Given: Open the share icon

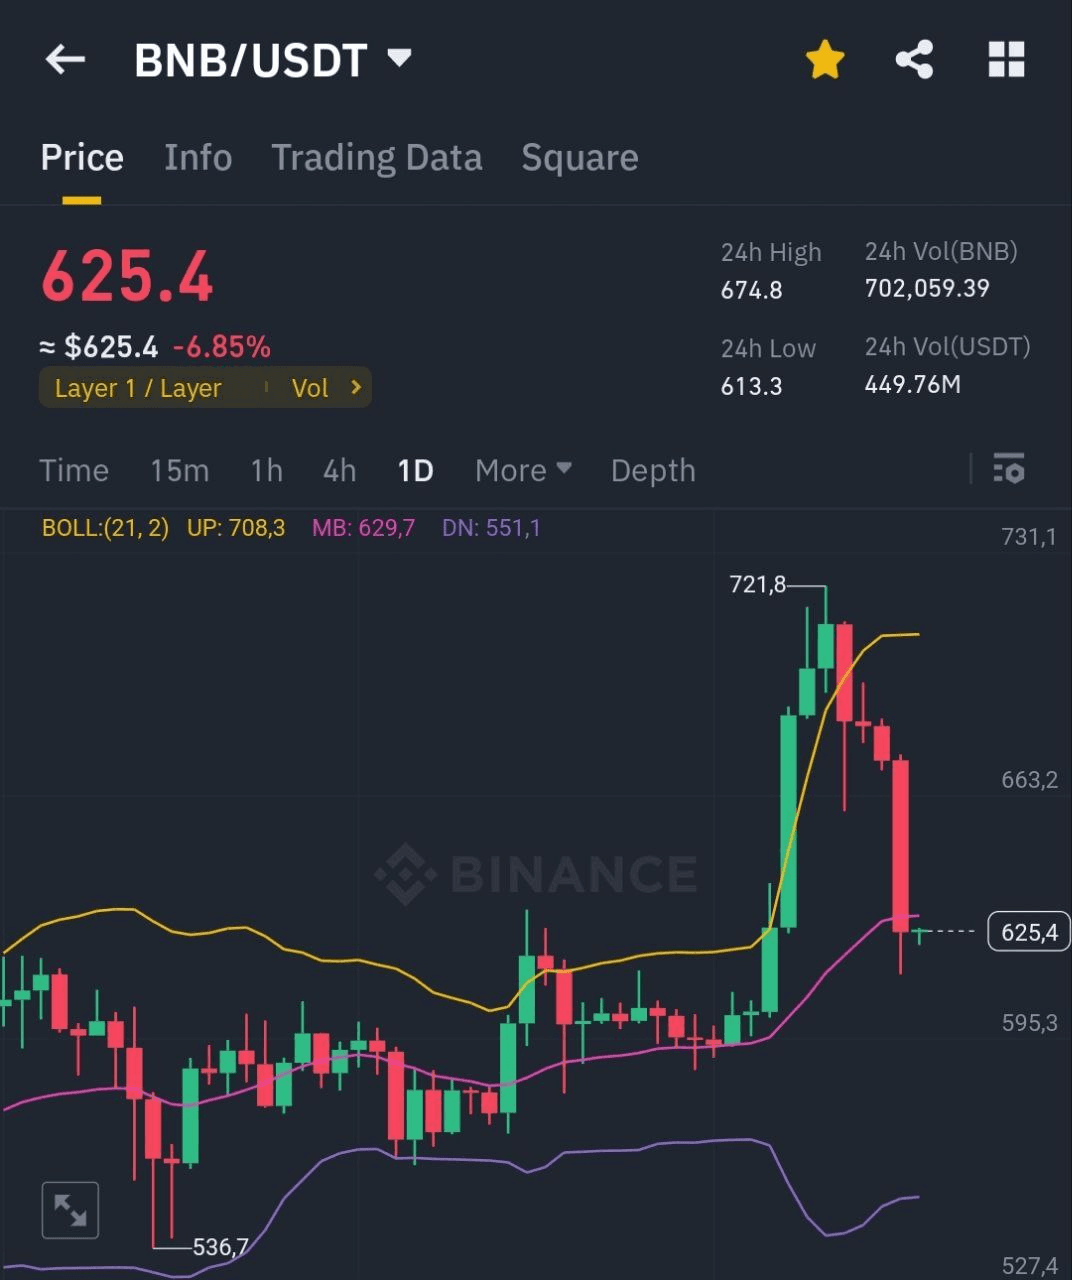Looking at the screenshot, I should tap(914, 60).
